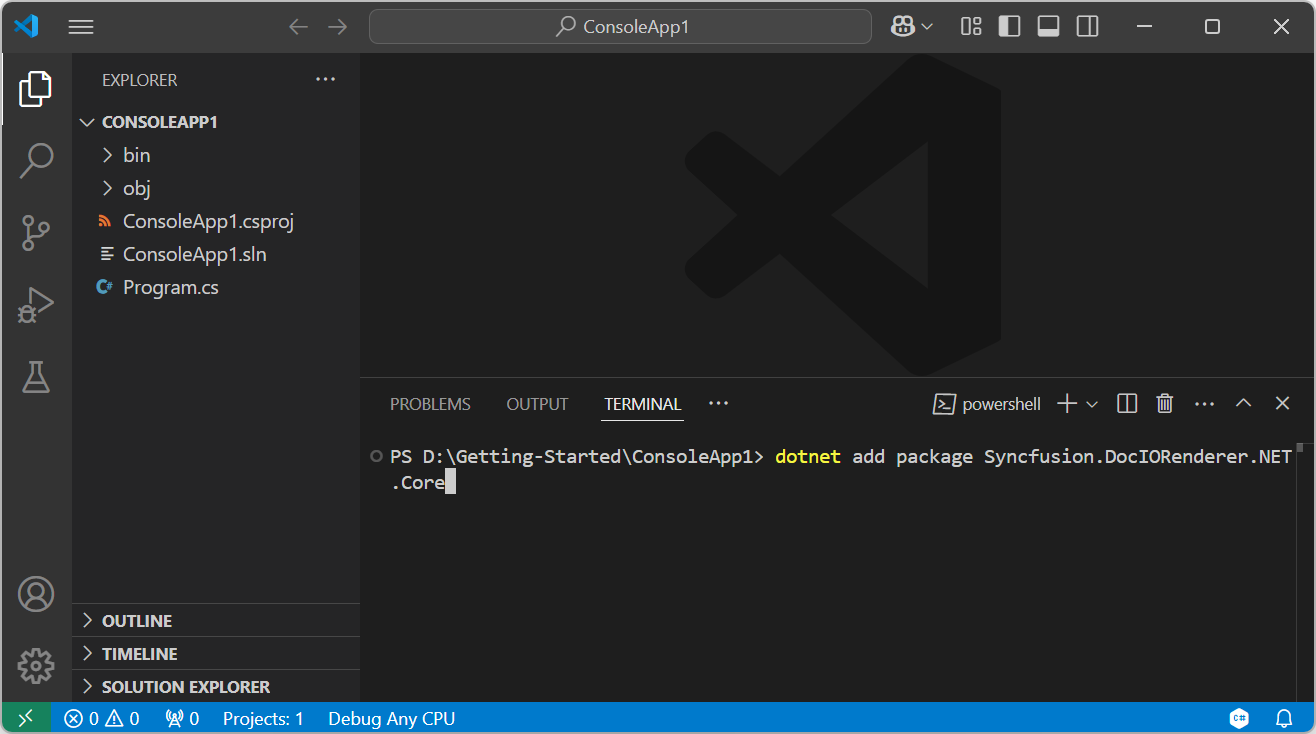Show errors and warnings count
Image resolution: width=1316 pixels, height=734 pixels.
[102, 718]
